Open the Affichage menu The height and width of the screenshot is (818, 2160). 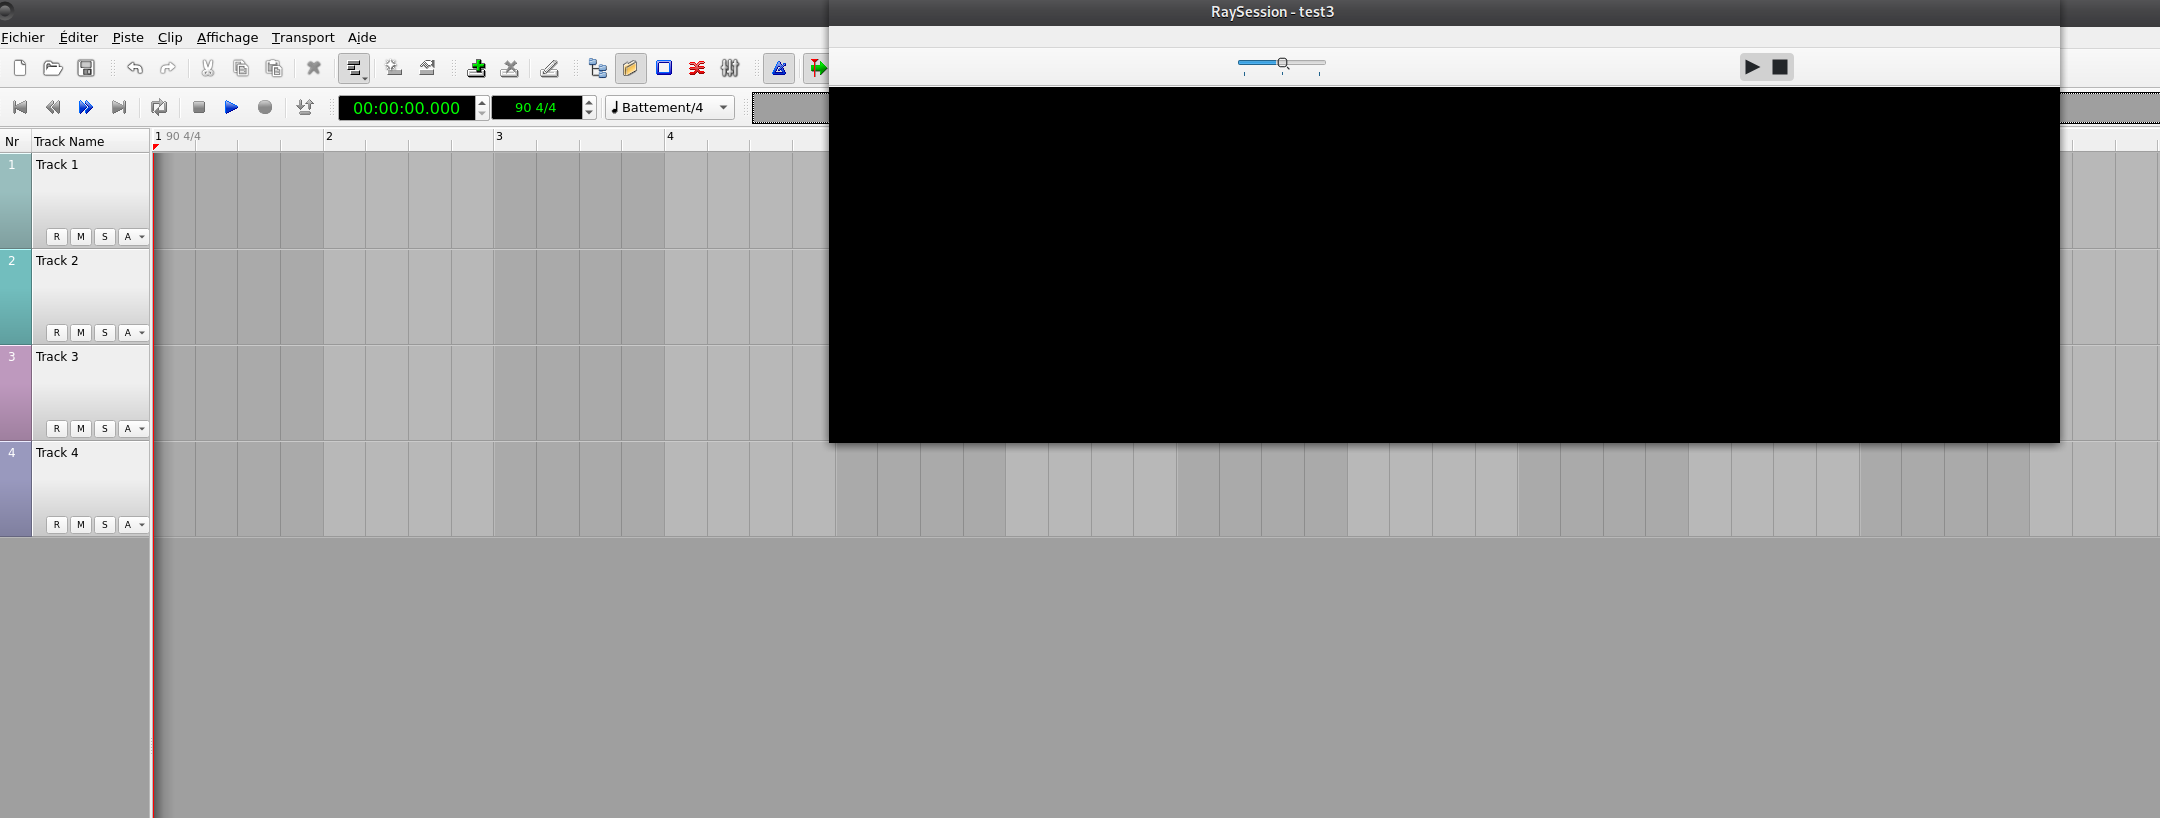tap(227, 37)
